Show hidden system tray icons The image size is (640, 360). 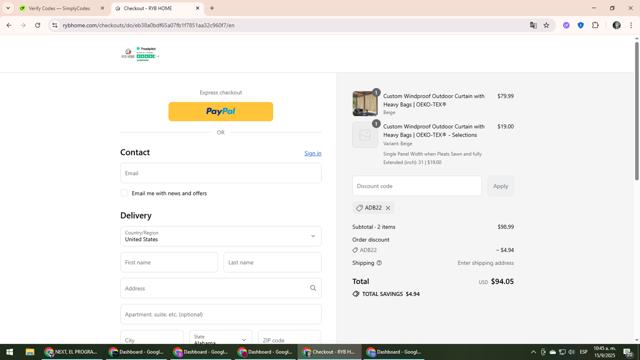[x=533, y=352]
